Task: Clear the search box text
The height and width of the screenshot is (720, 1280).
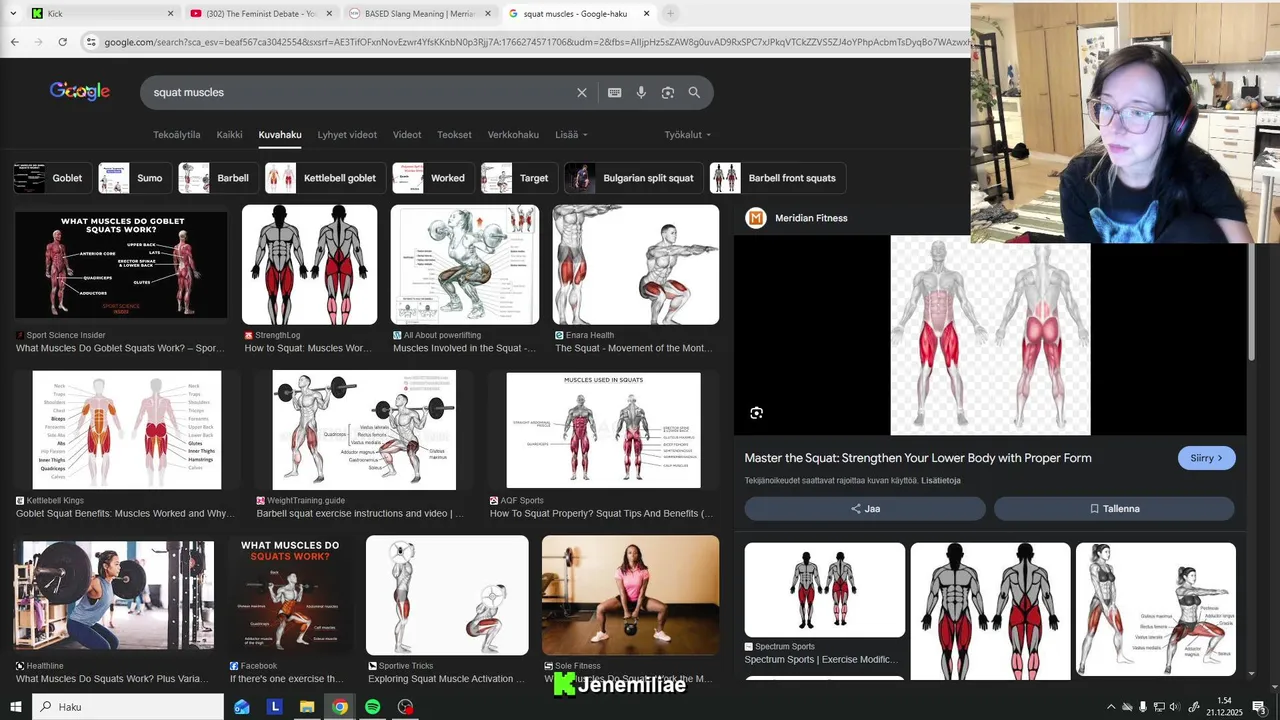Action: point(582,92)
